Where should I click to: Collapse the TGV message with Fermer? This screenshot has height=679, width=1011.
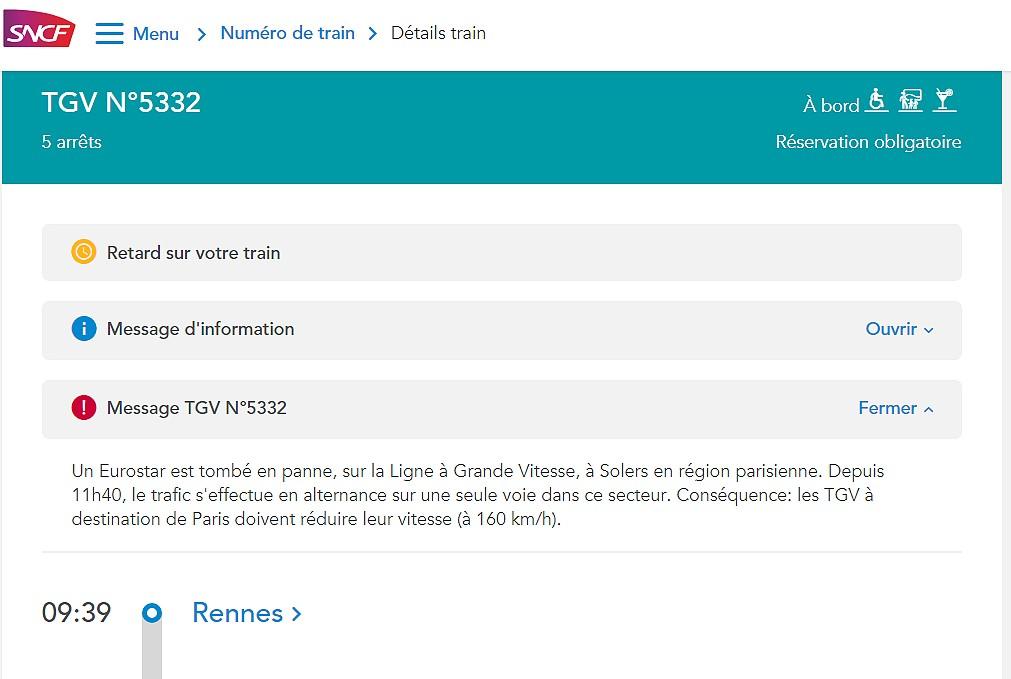point(895,408)
